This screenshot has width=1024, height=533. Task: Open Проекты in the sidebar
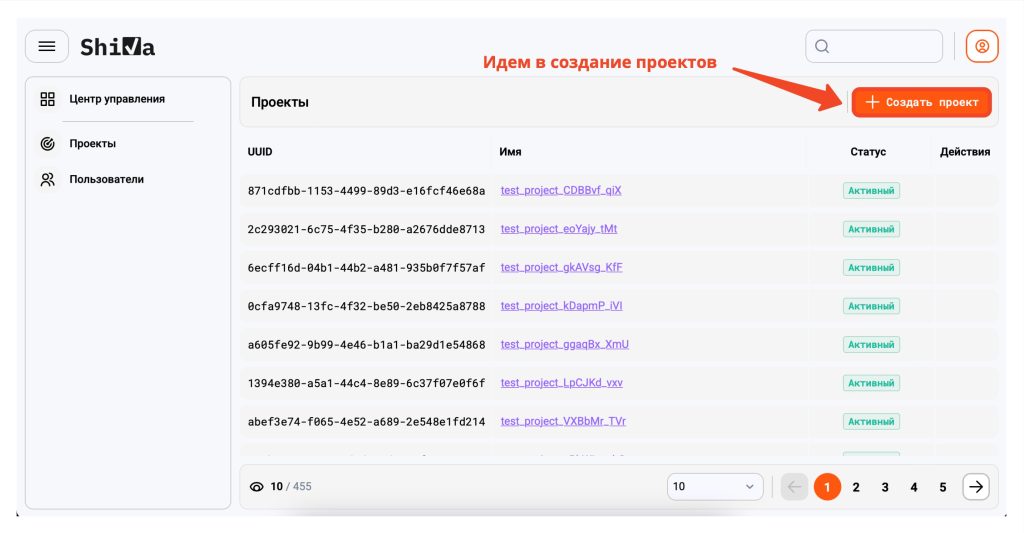click(x=92, y=144)
